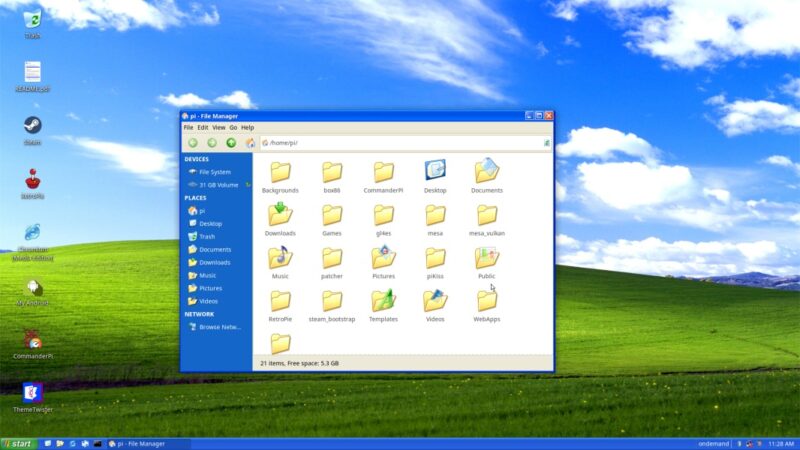Screen dimensions: 800x450
Task: Click the My Android desktop icon
Action: tap(32, 292)
